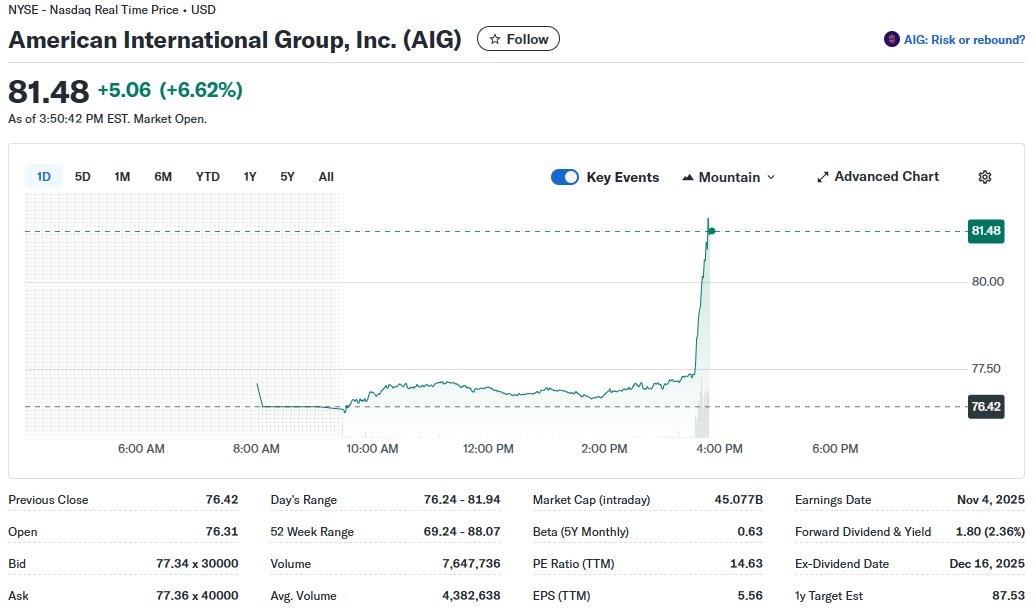Click the EPS (TTM) value 5.56
This screenshot has width=1035, height=612.
(750, 595)
